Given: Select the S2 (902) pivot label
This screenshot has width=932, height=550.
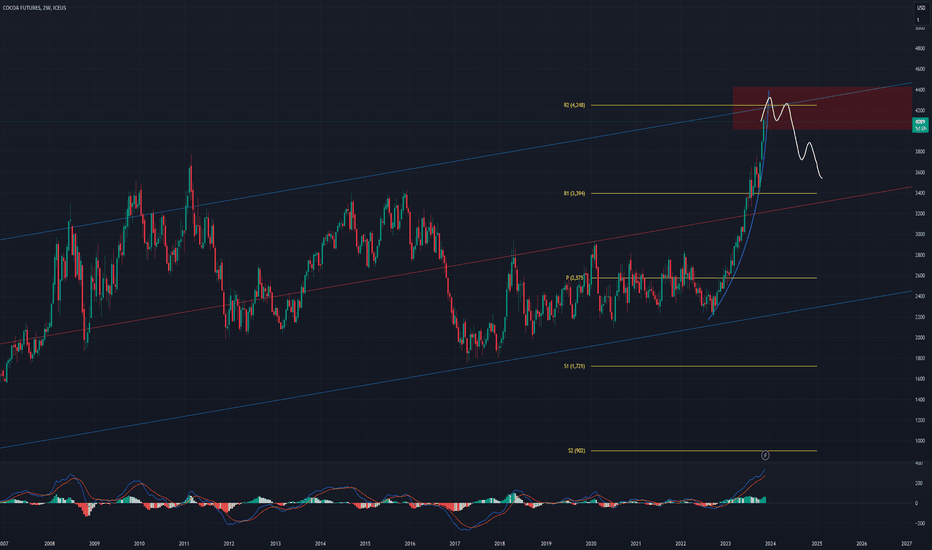Looking at the screenshot, I should pos(576,451).
